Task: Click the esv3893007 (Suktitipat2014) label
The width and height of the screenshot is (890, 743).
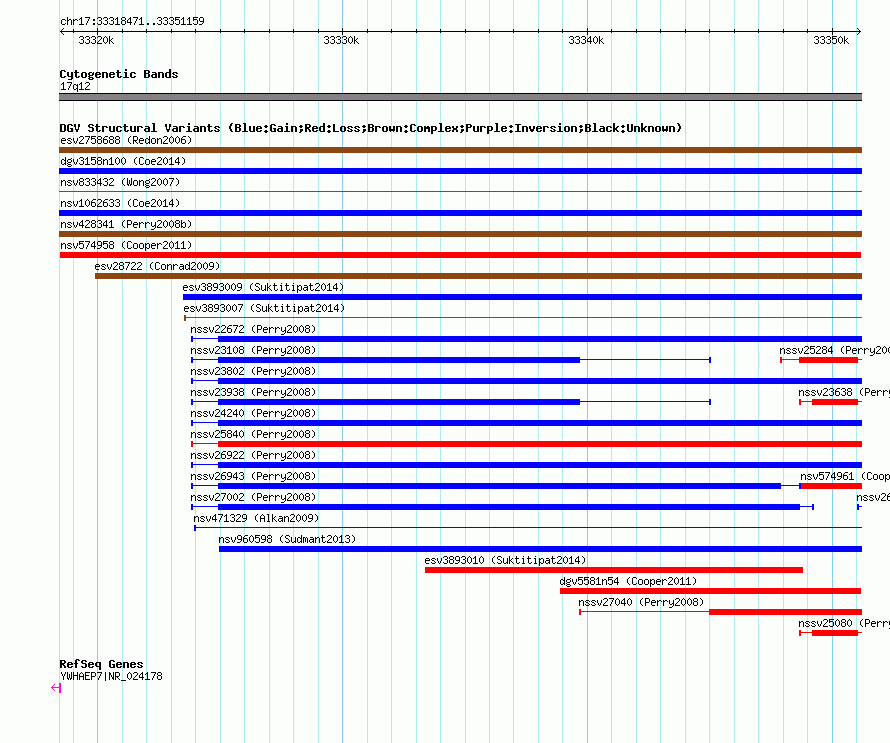Action: pos(264,308)
